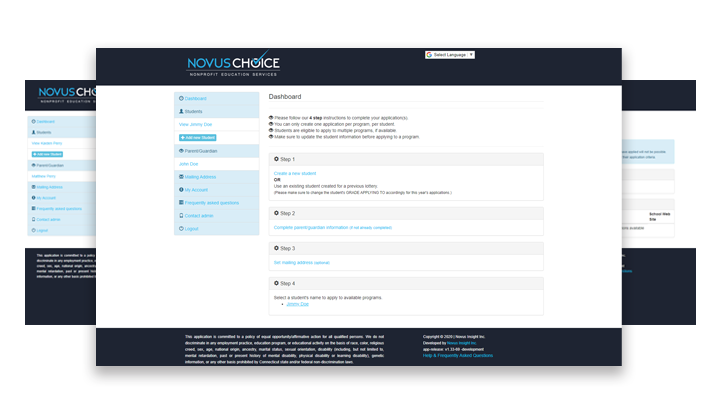This screenshot has height=400, width=720.
Task: Click the Frequently asked questions list icon in front sidebar
Action: (181, 202)
